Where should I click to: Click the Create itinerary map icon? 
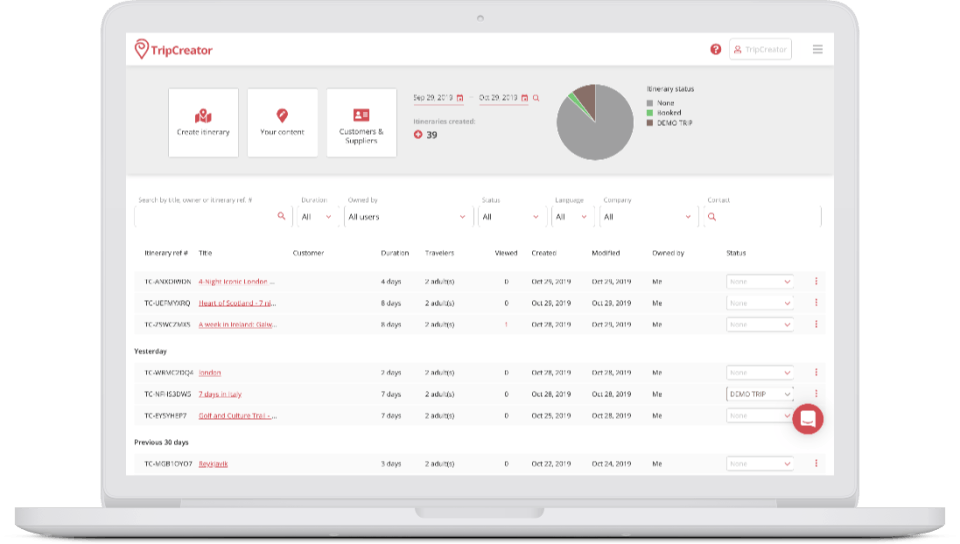(203, 116)
